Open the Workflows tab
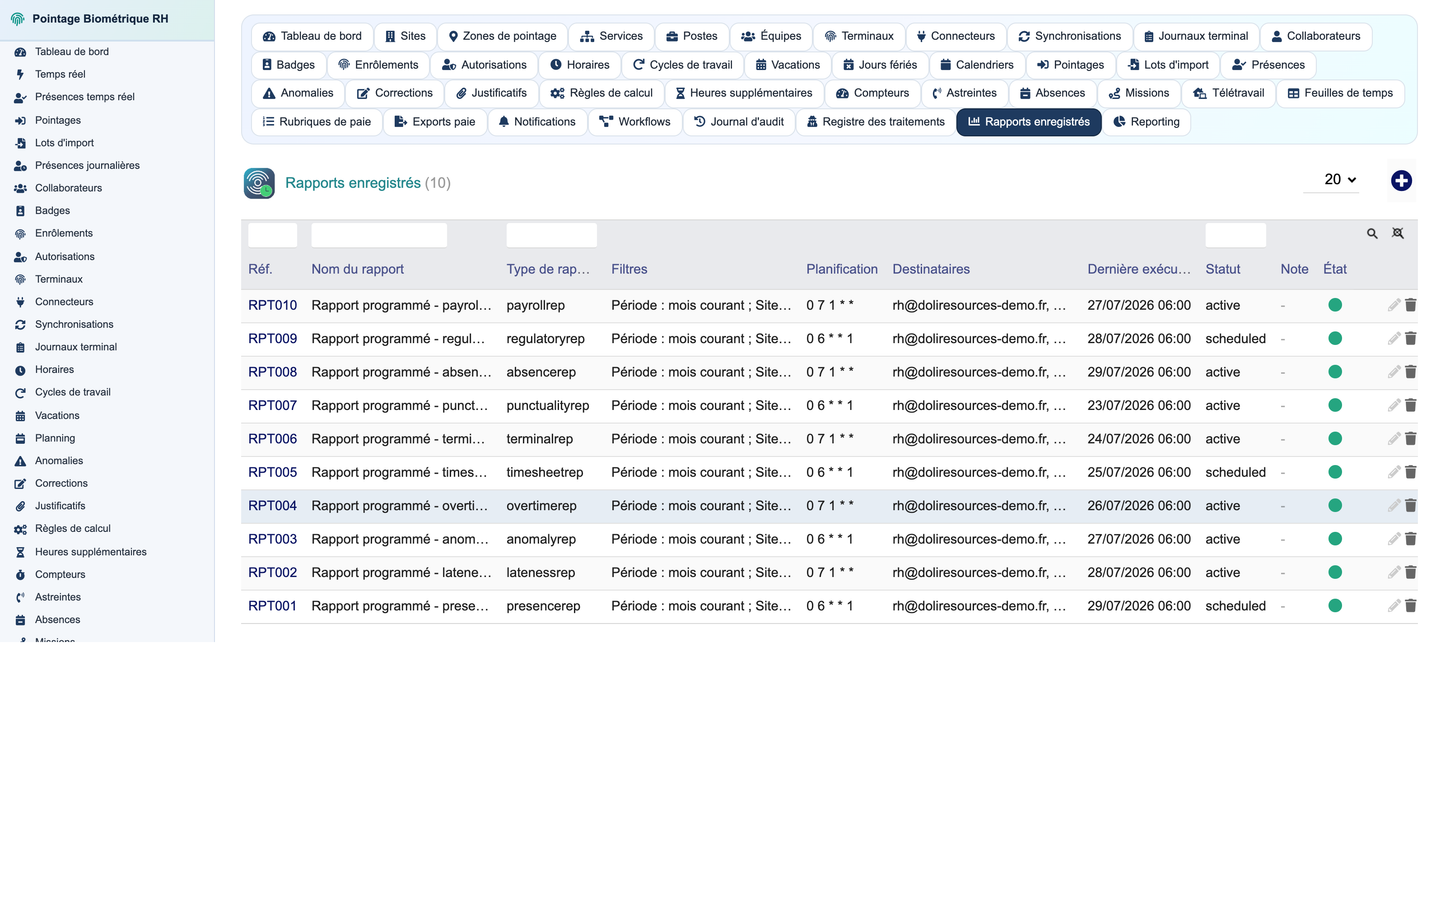 point(635,122)
